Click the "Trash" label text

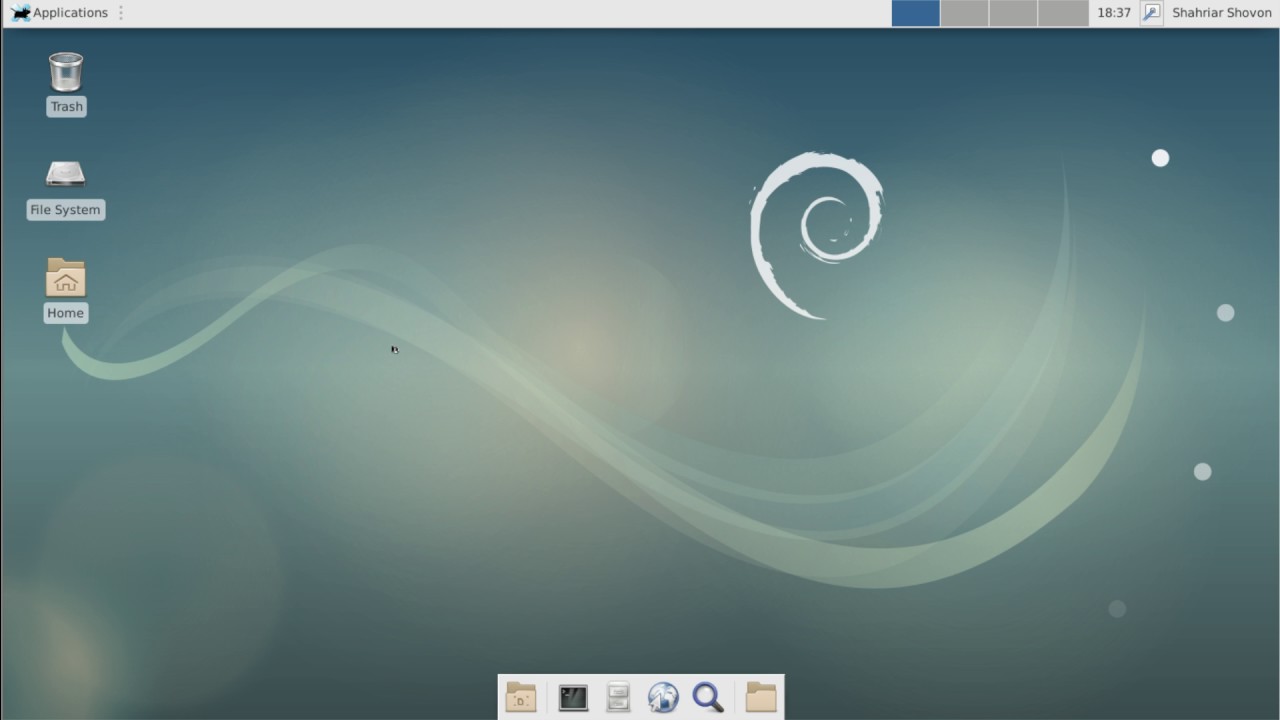coord(66,107)
